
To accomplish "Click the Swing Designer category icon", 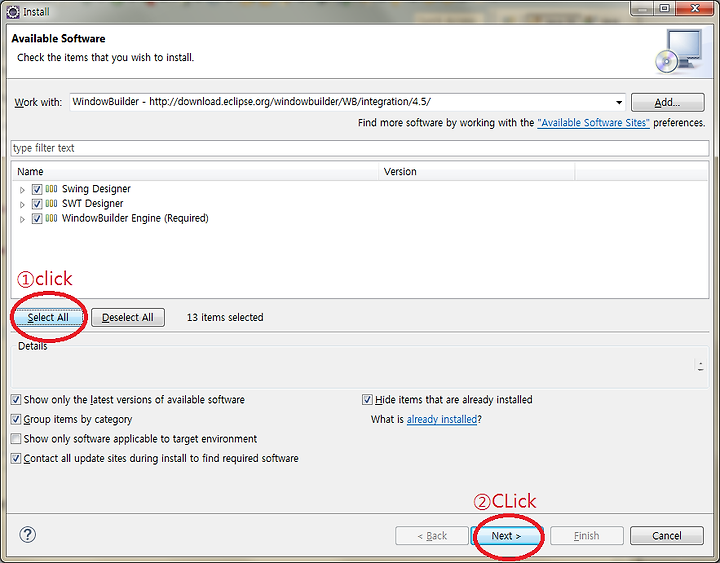I will click(51, 189).
